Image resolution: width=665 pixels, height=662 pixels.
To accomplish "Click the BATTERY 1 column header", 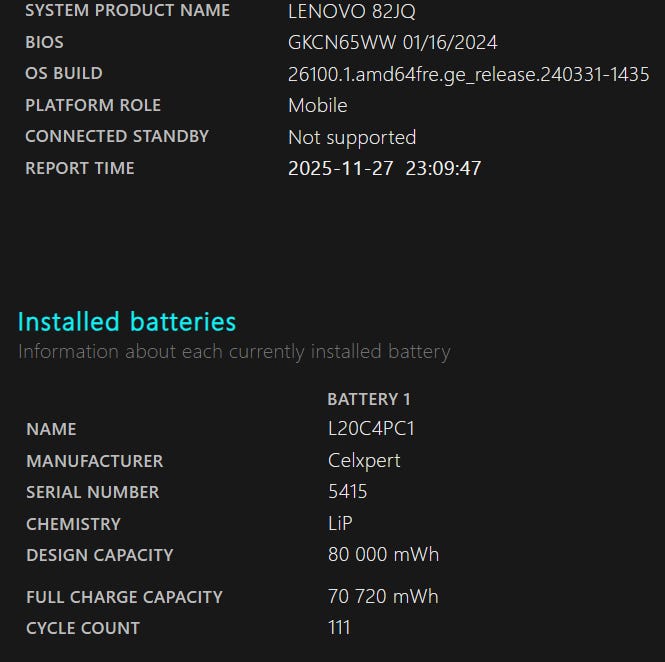I will point(369,399).
